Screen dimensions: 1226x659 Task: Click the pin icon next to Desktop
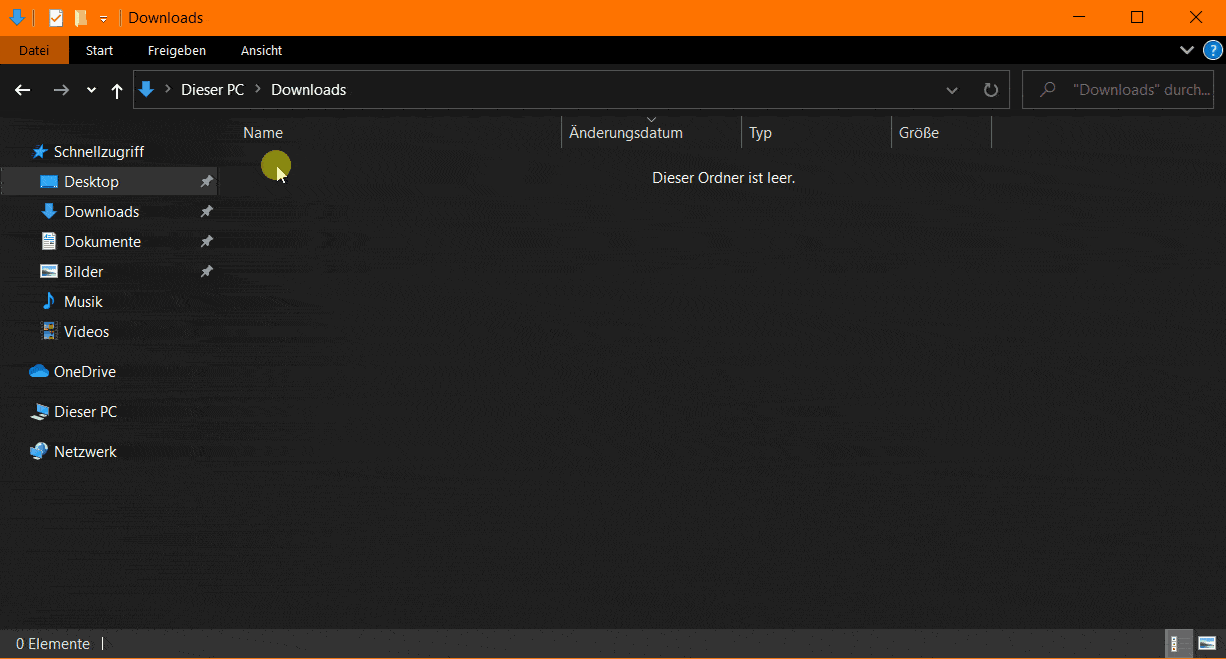(206, 181)
